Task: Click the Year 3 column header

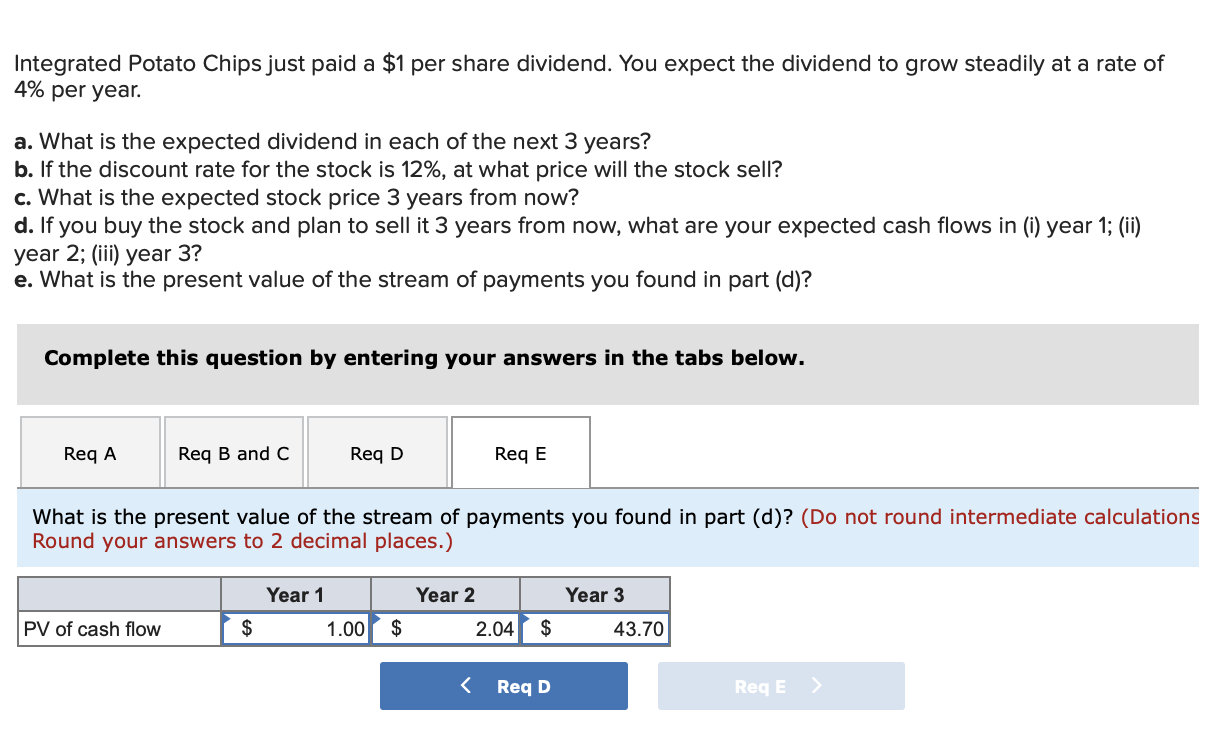Action: [x=594, y=594]
